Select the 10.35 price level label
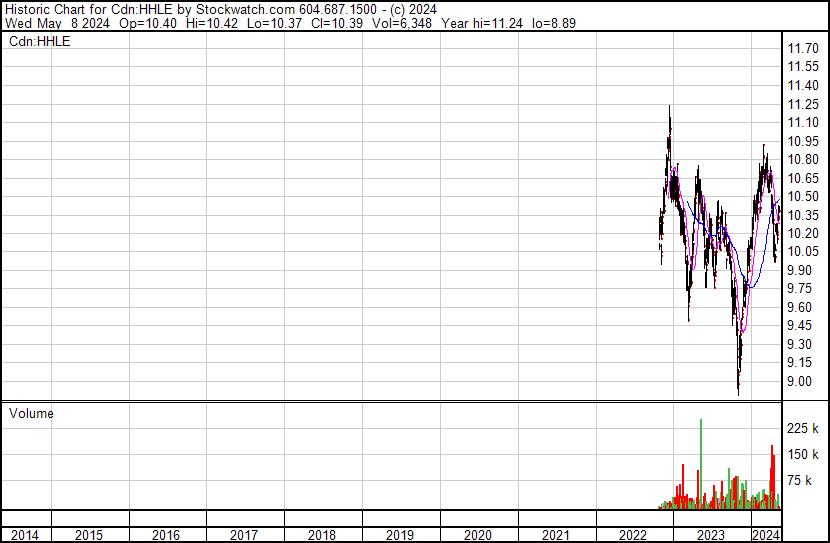This screenshot has width=830, height=543. point(803,215)
